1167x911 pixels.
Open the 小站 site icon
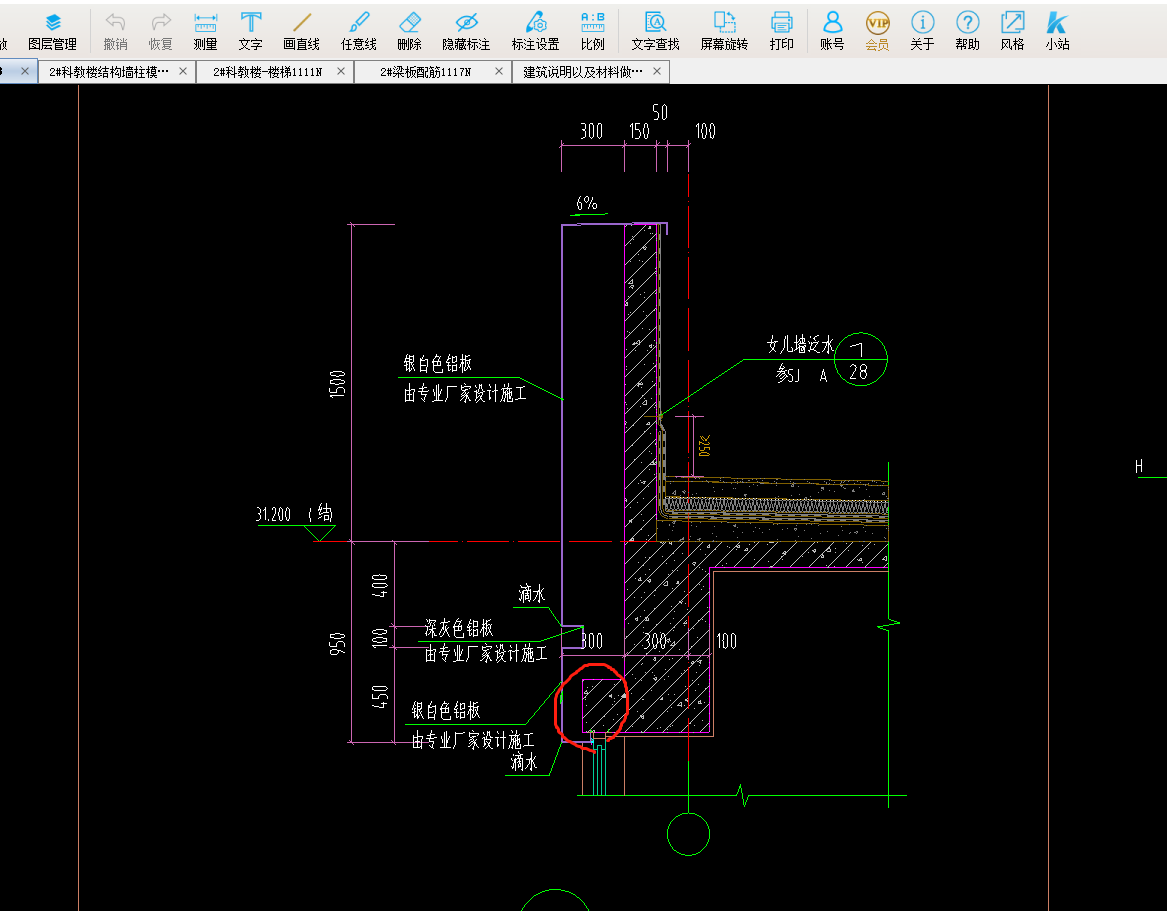1058,31
